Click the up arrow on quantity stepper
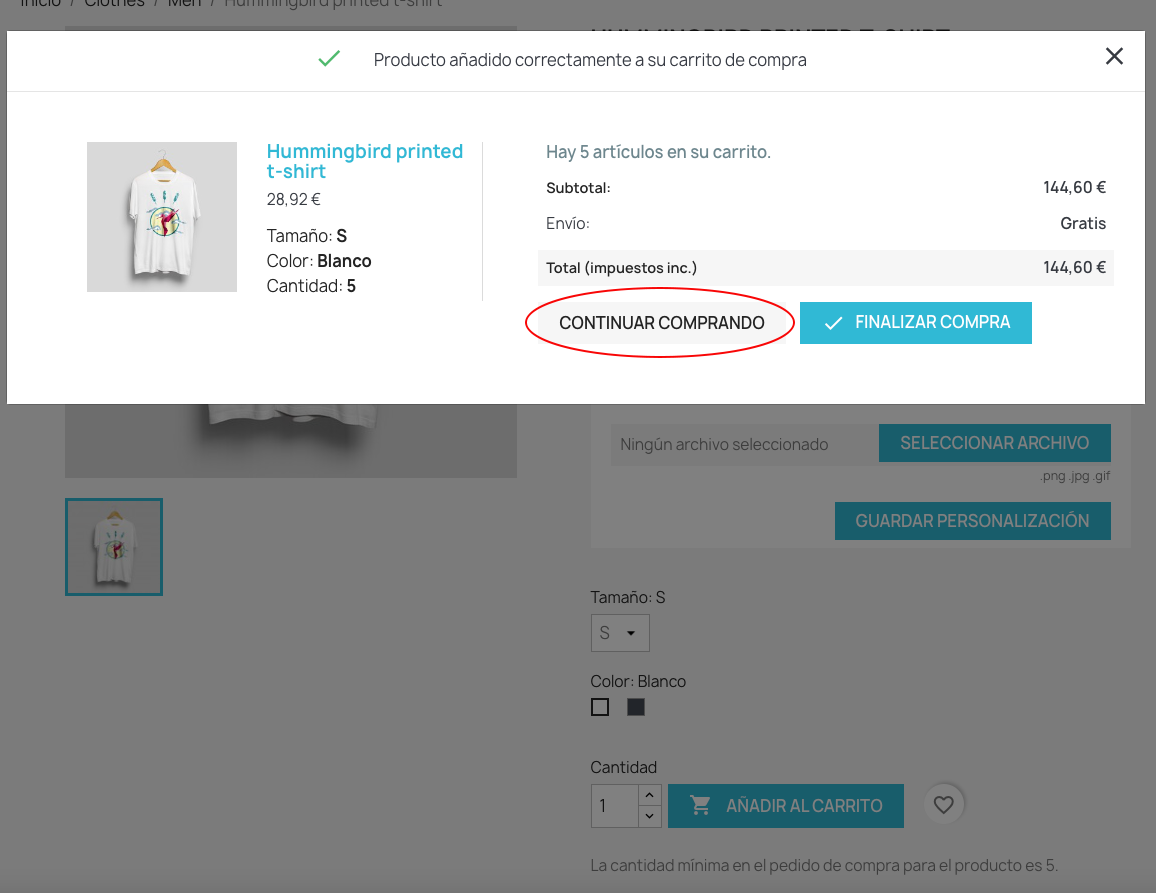The height and width of the screenshot is (893, 1156). point(649,794)
